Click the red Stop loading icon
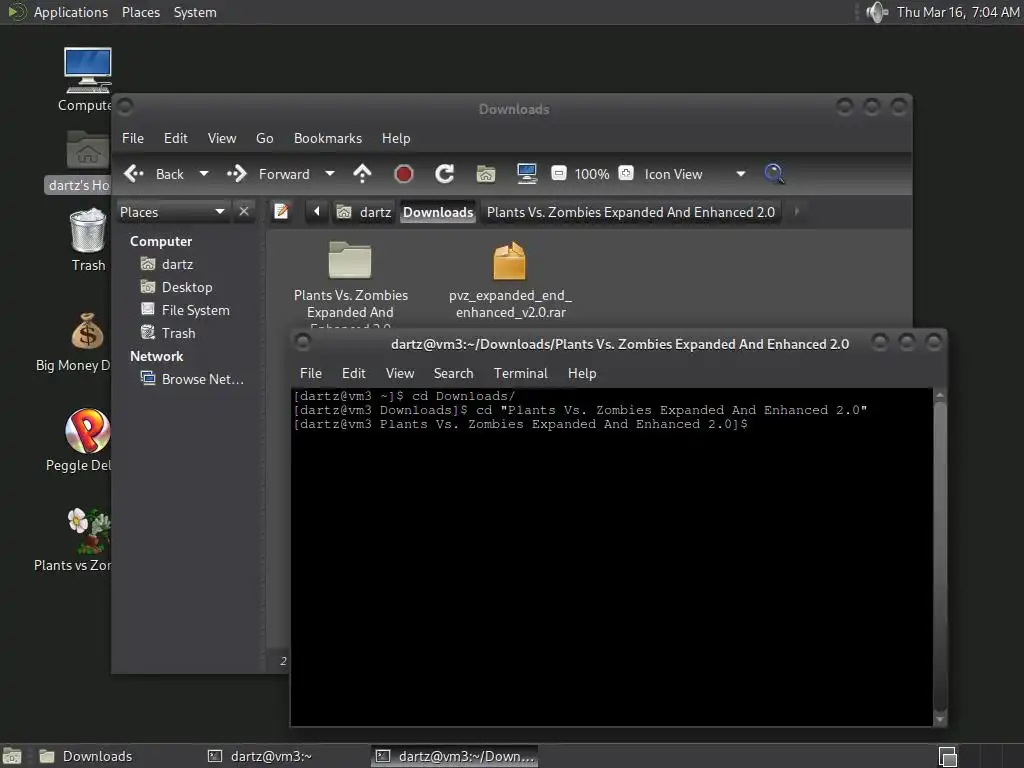This screenshot has width=1024, height=768. point(404,174)
